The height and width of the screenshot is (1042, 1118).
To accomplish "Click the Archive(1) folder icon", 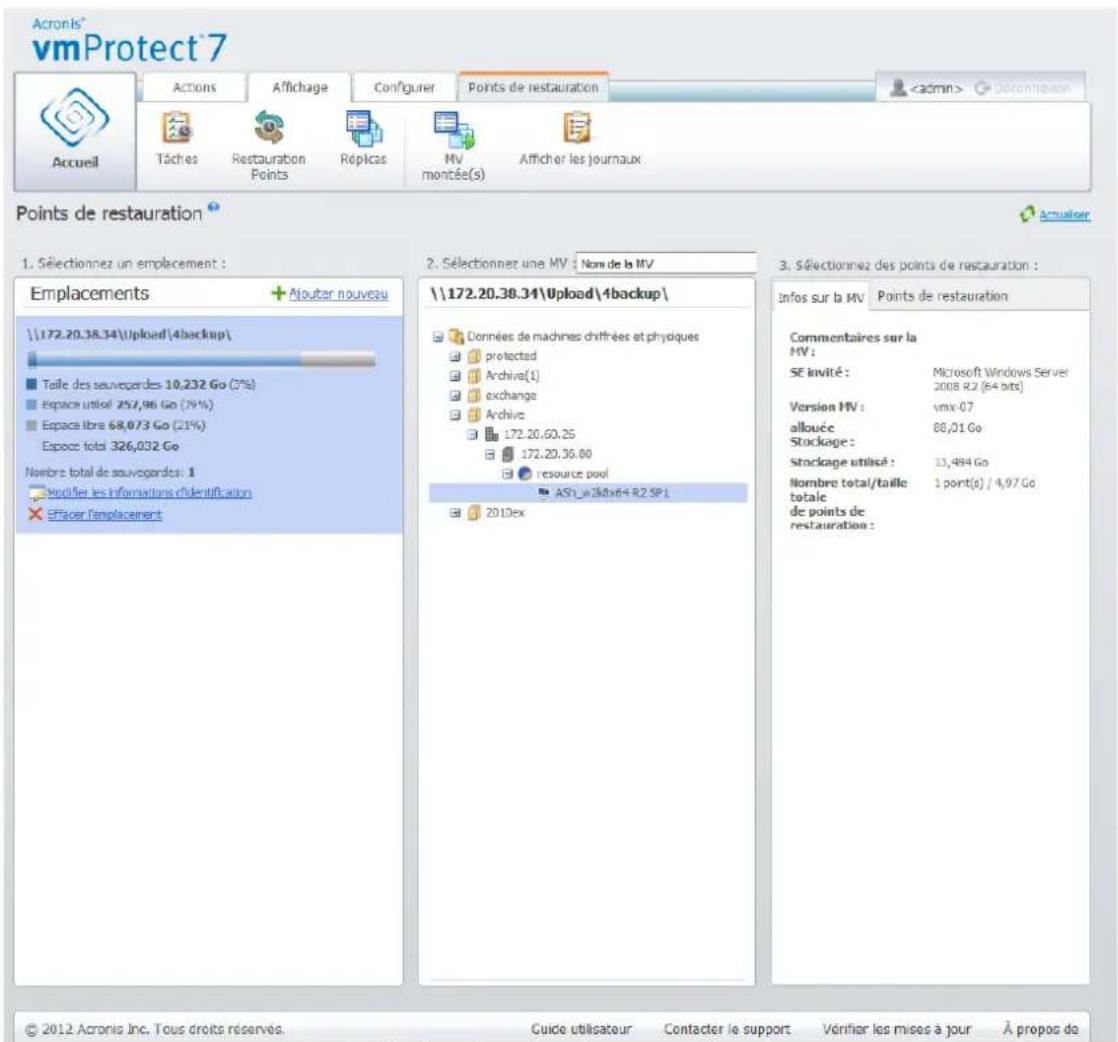I will click(x=474, y=376).
